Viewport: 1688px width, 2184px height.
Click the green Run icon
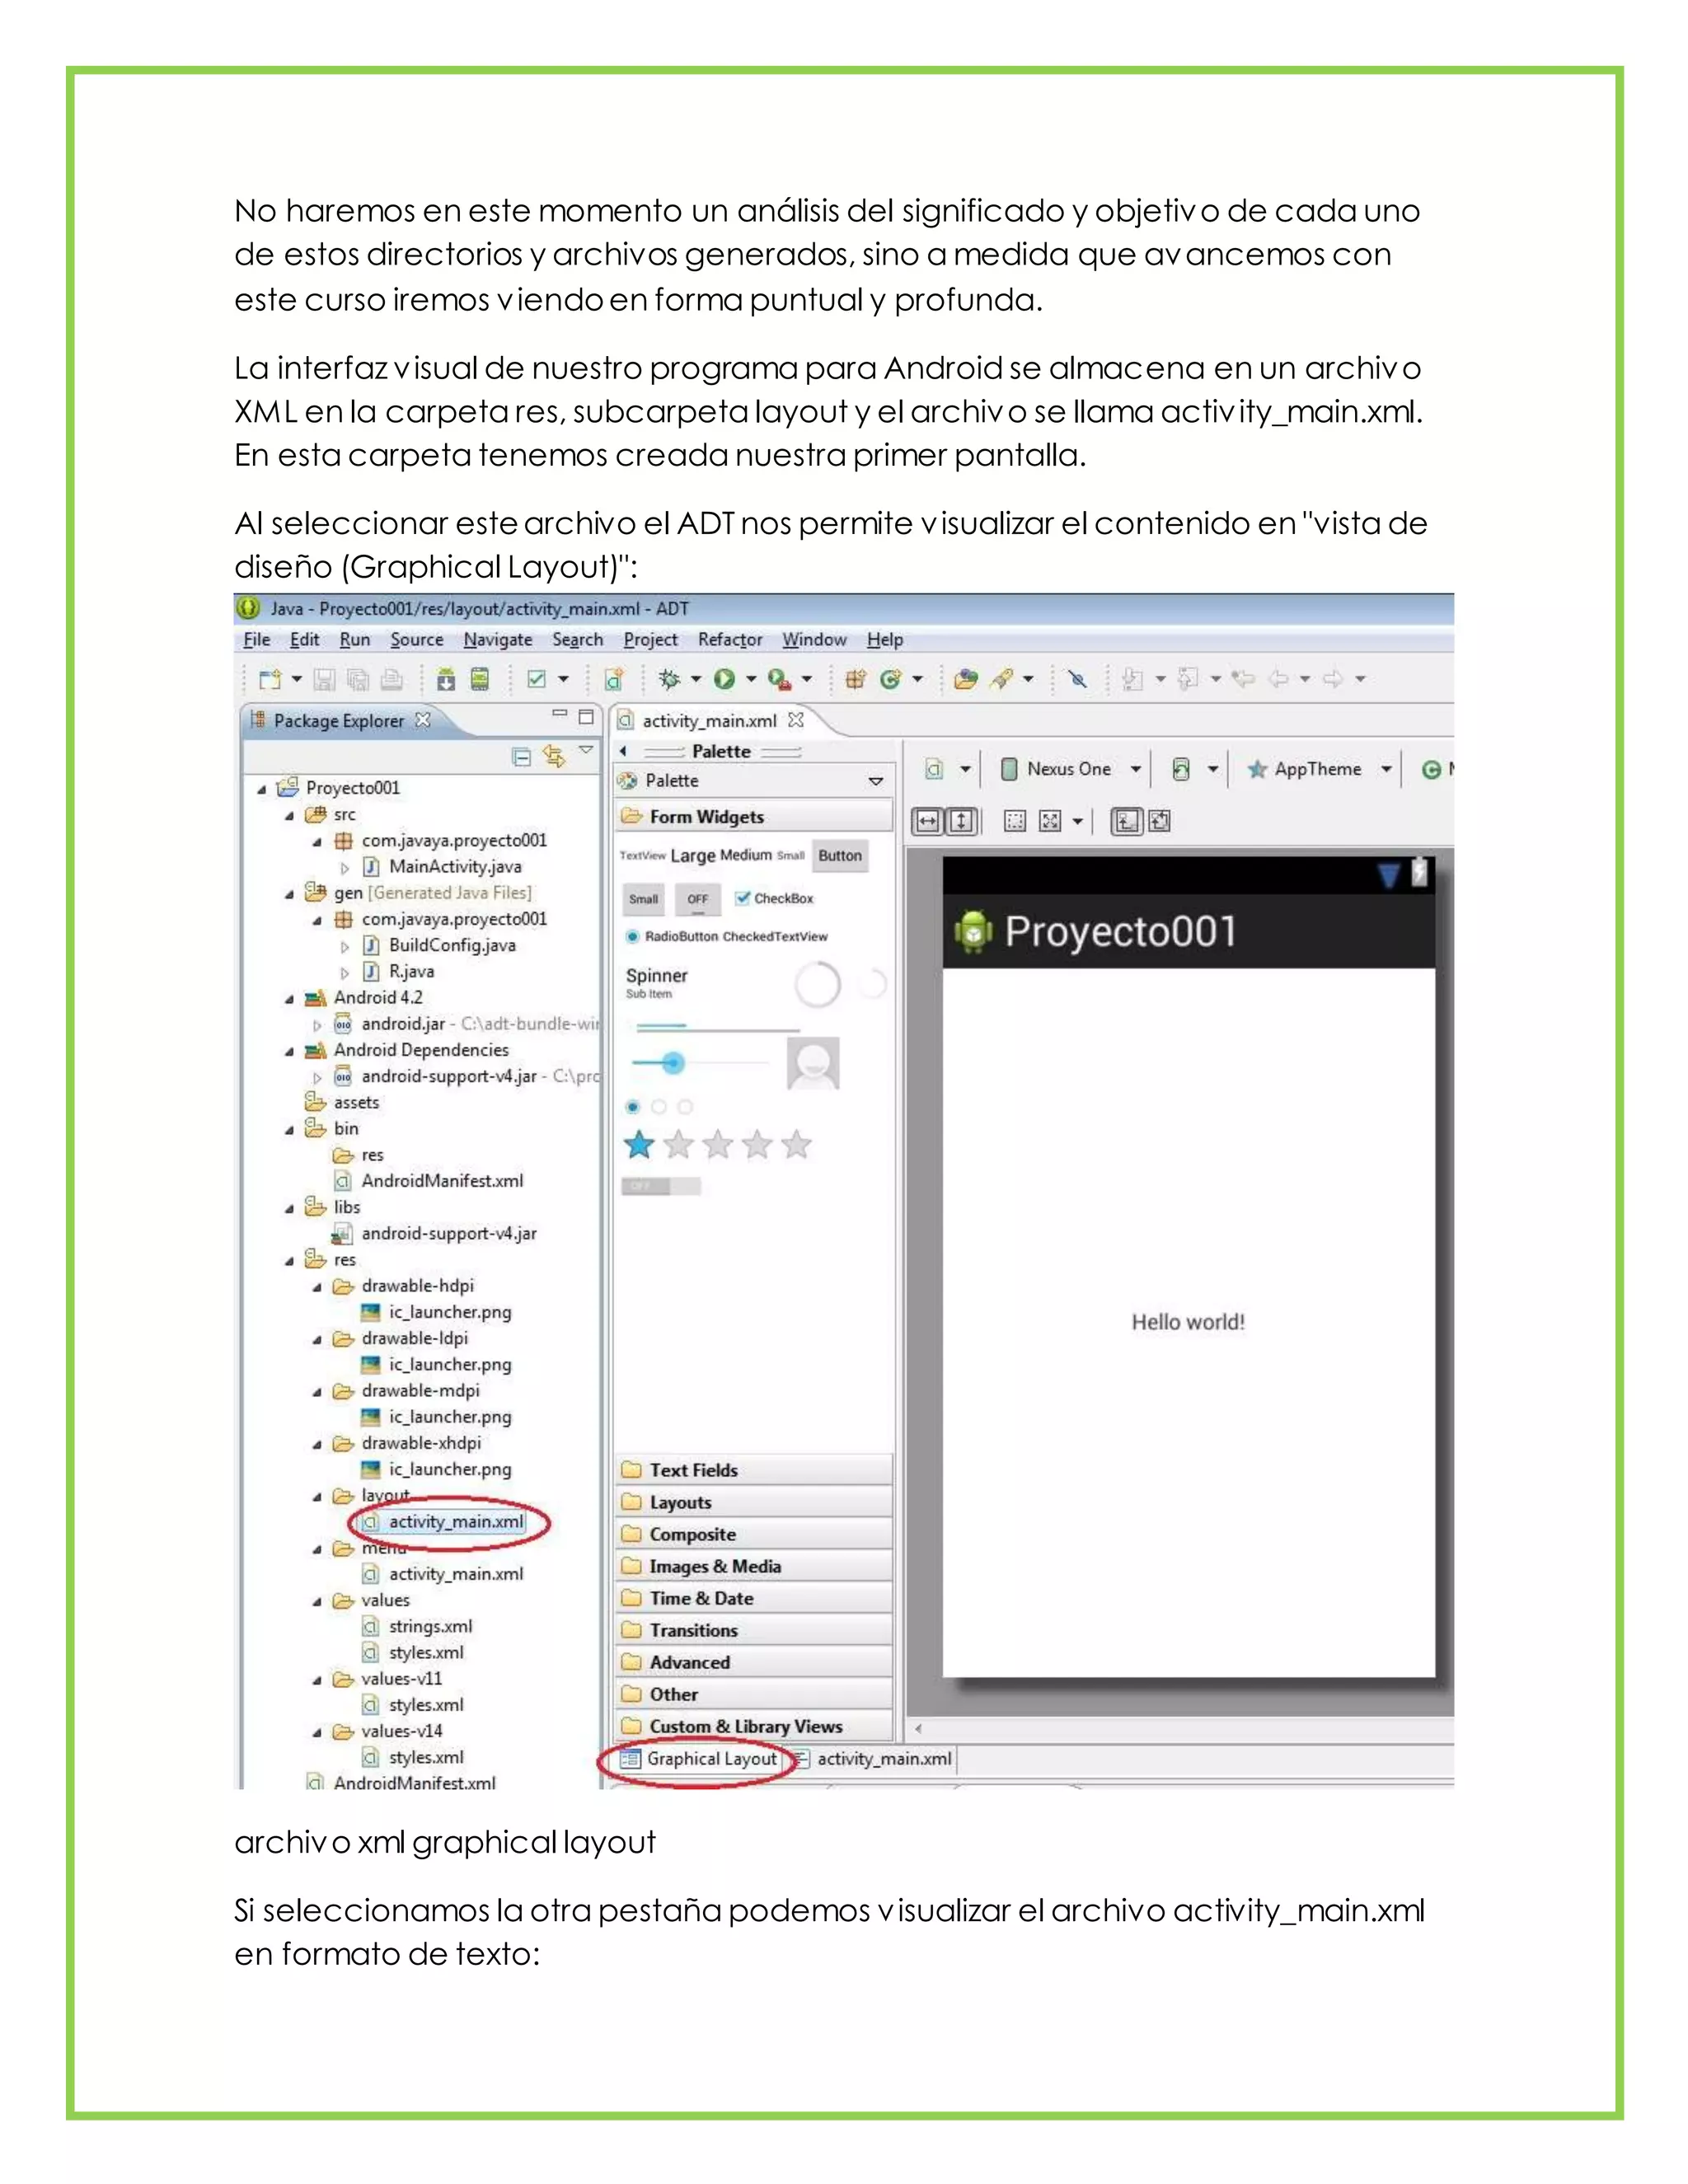pos(724,680)
